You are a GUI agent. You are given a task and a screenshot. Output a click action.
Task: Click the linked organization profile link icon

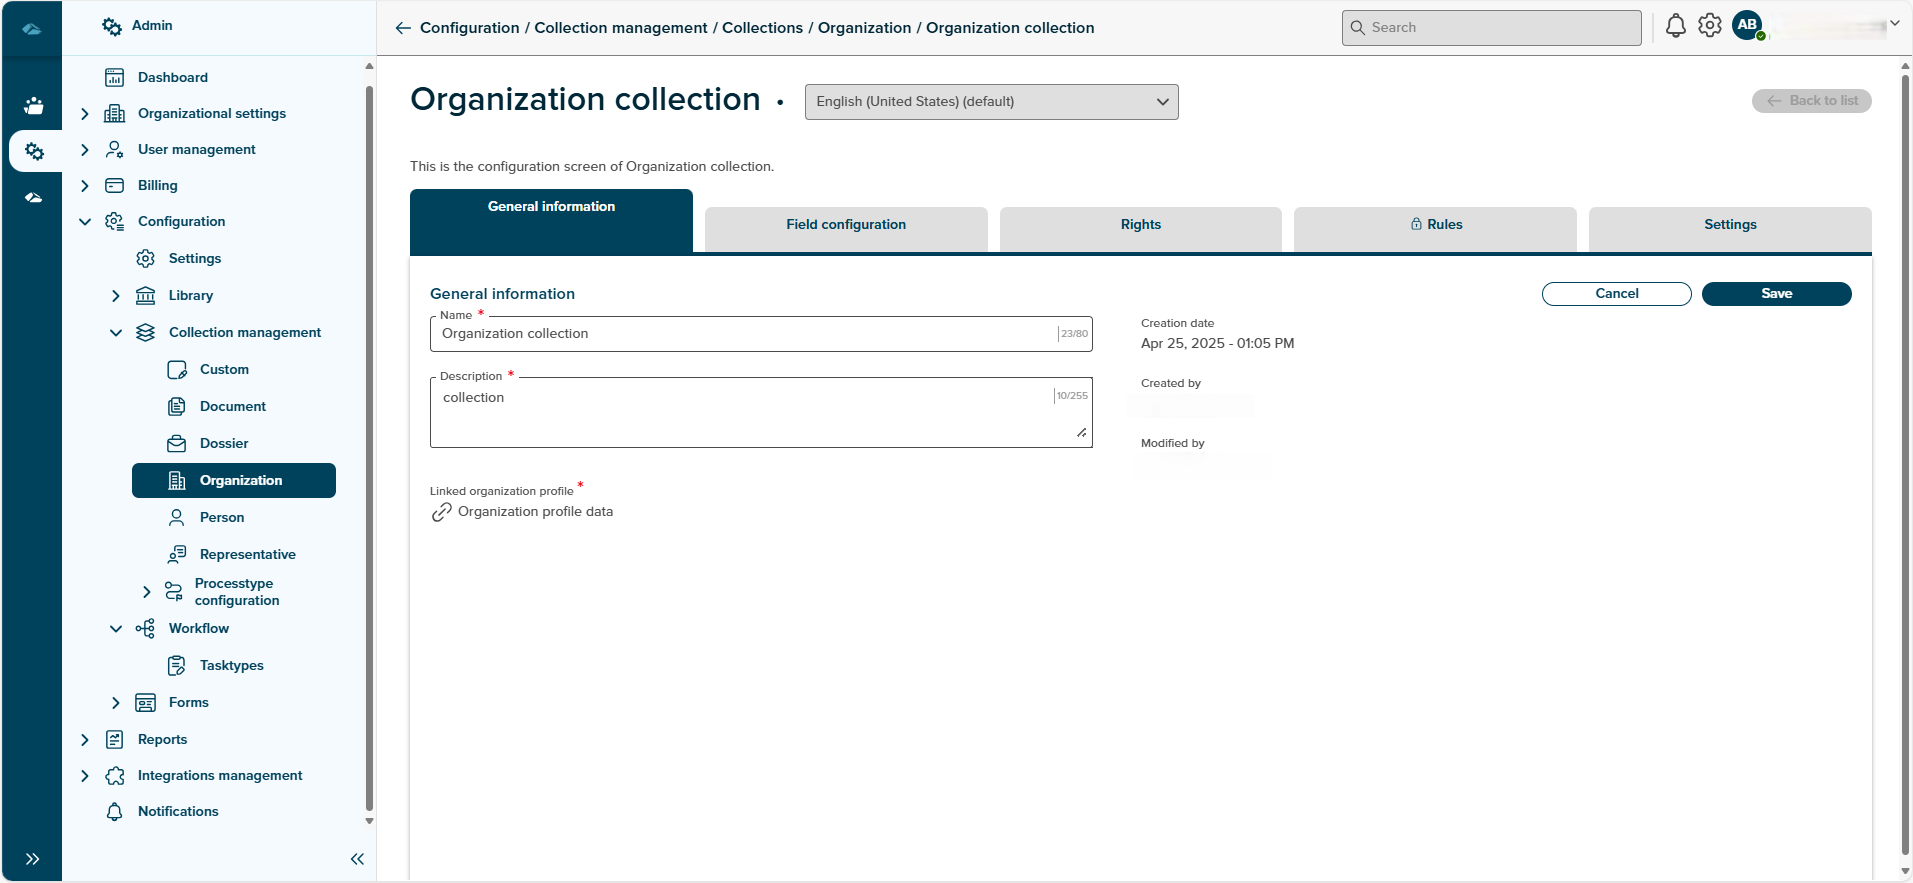(x=441, y=512)
